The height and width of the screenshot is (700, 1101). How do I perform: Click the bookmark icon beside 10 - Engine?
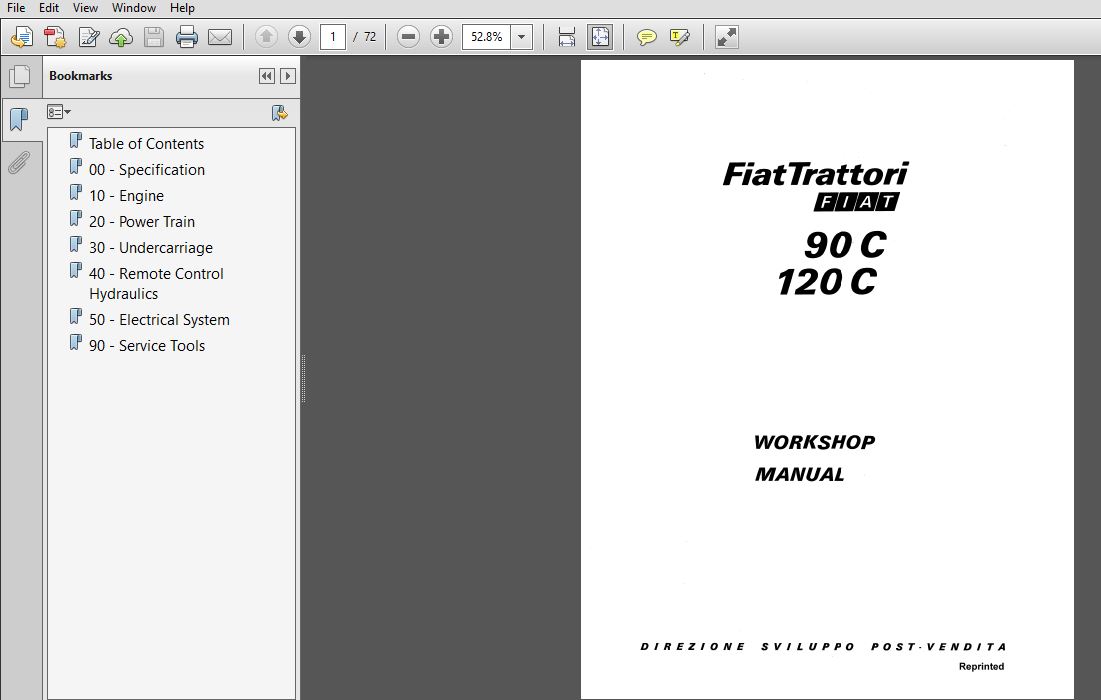[76, 193]
